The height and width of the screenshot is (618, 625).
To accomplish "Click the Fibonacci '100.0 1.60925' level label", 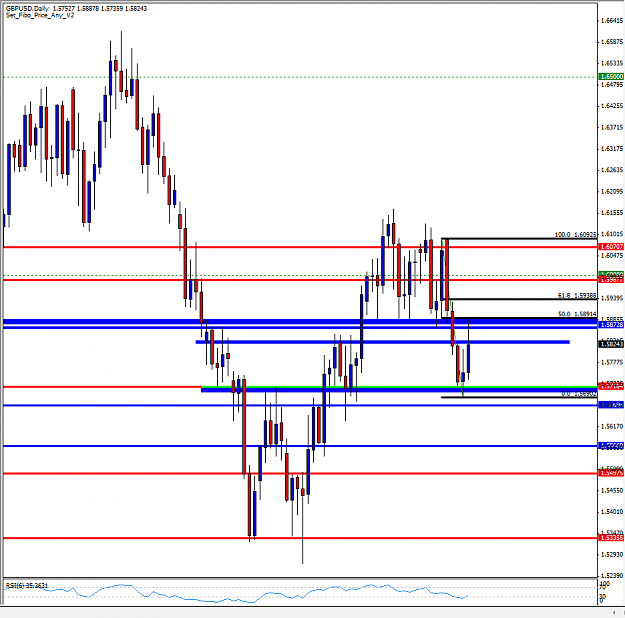I will coord(576,235).
